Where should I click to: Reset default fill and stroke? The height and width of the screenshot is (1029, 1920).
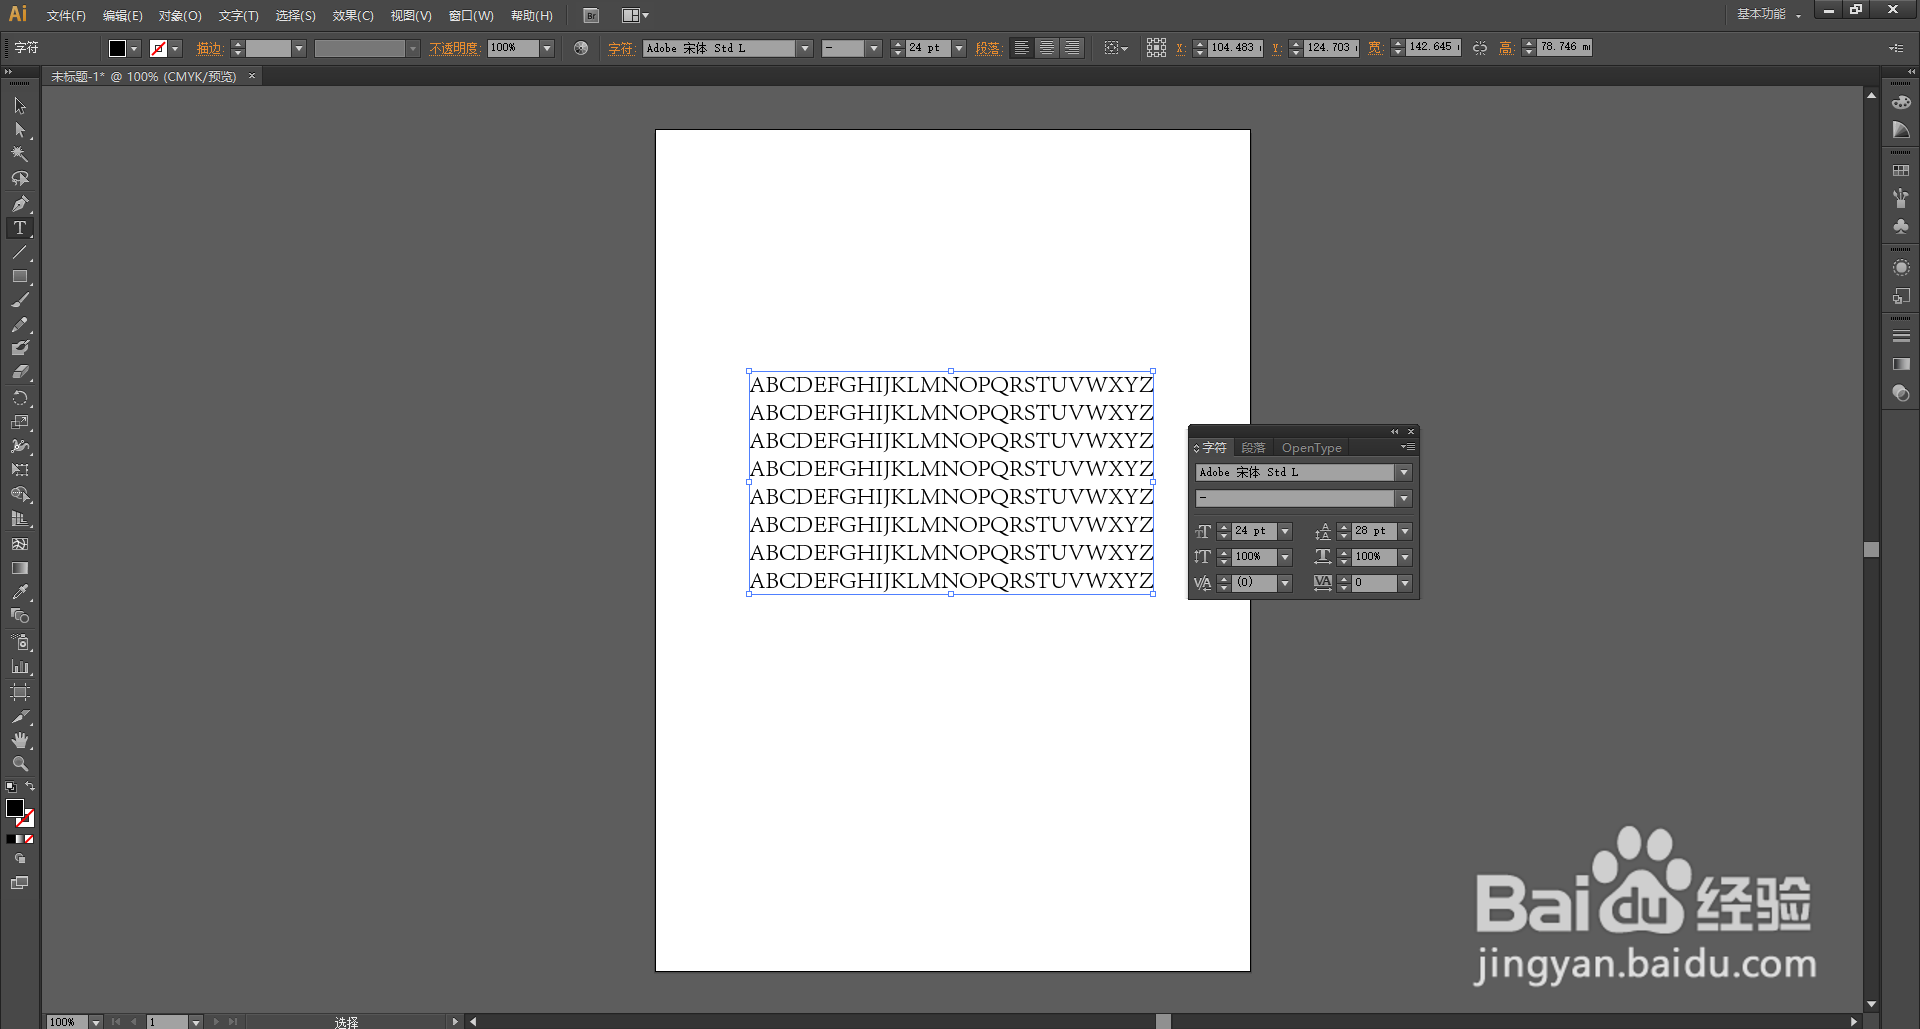(x=11, y=787)
